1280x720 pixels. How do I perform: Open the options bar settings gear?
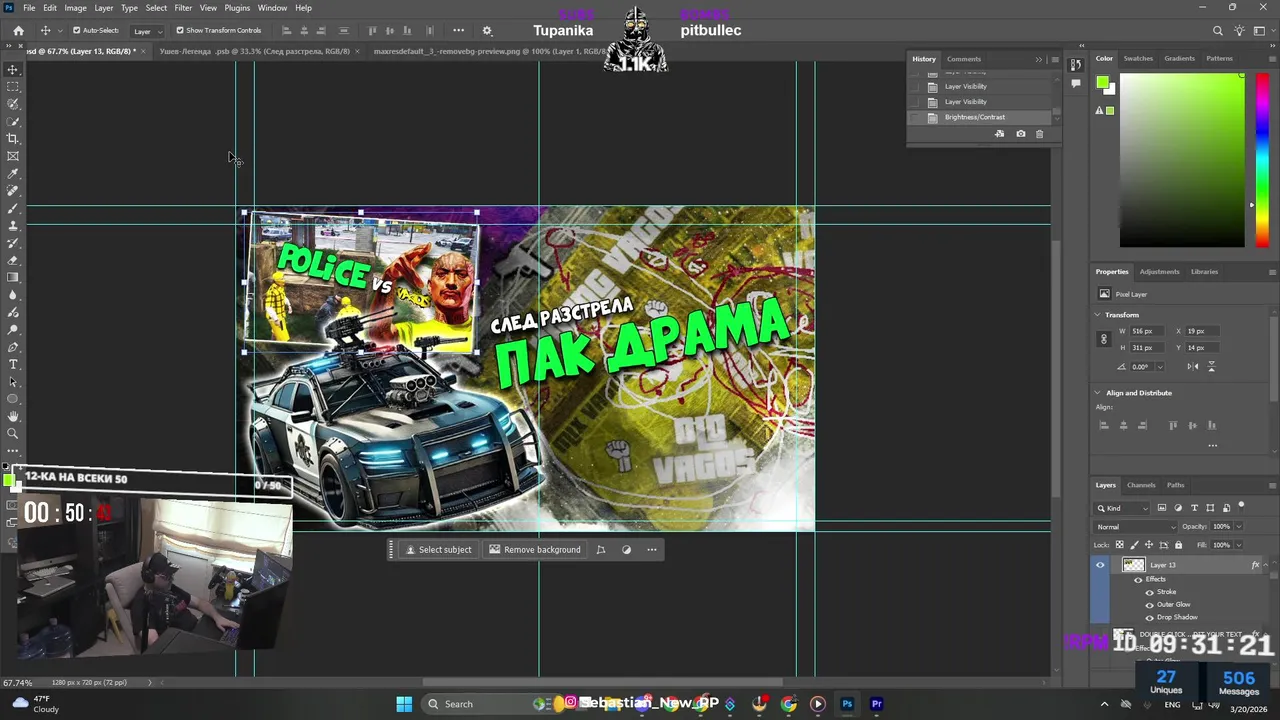pos(487,31)
